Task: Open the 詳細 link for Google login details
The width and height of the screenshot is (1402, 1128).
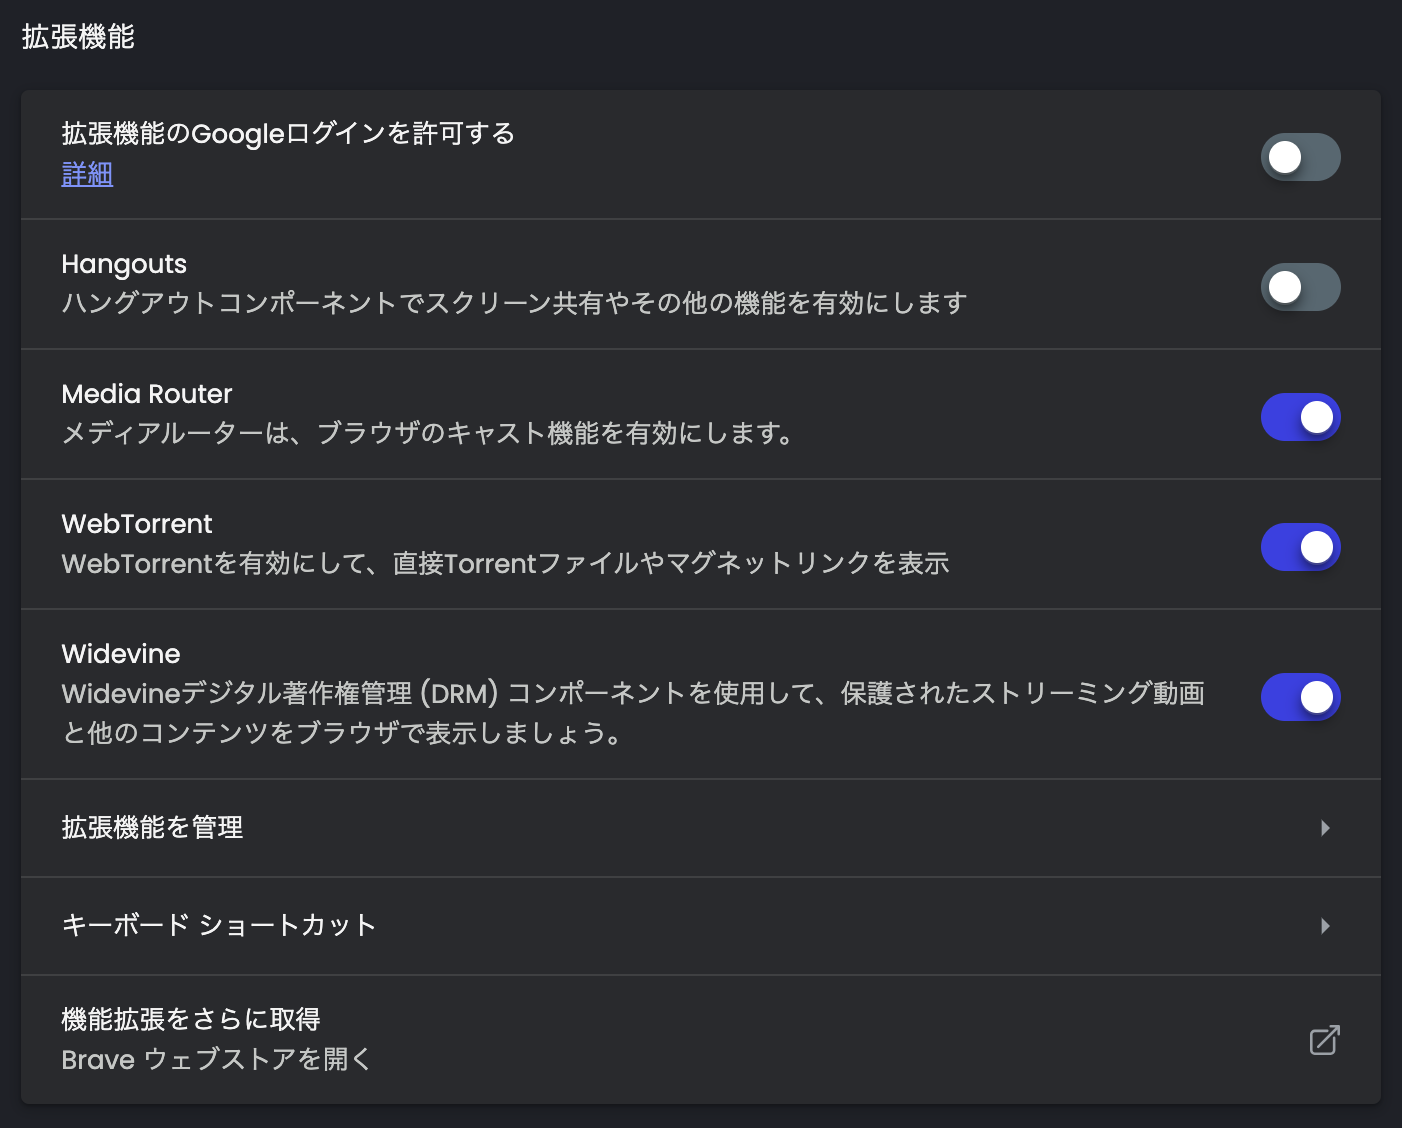Action: [x=86, y=174]
